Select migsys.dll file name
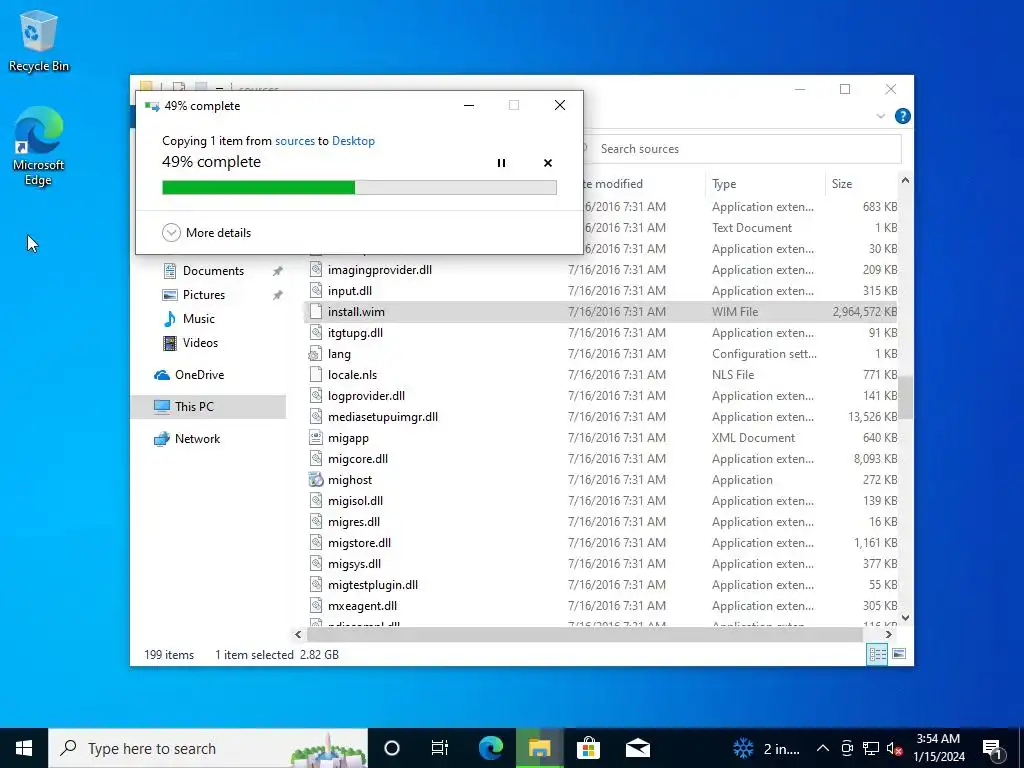 pos(354,564)
